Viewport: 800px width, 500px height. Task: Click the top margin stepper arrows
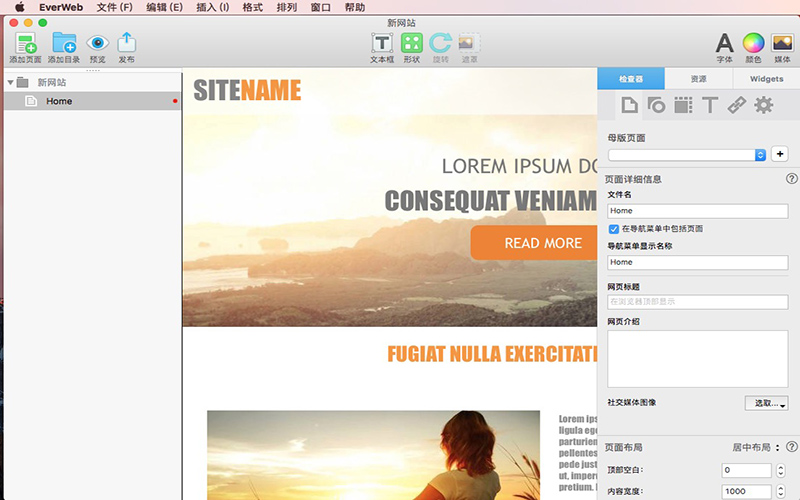tap(781, 470)
